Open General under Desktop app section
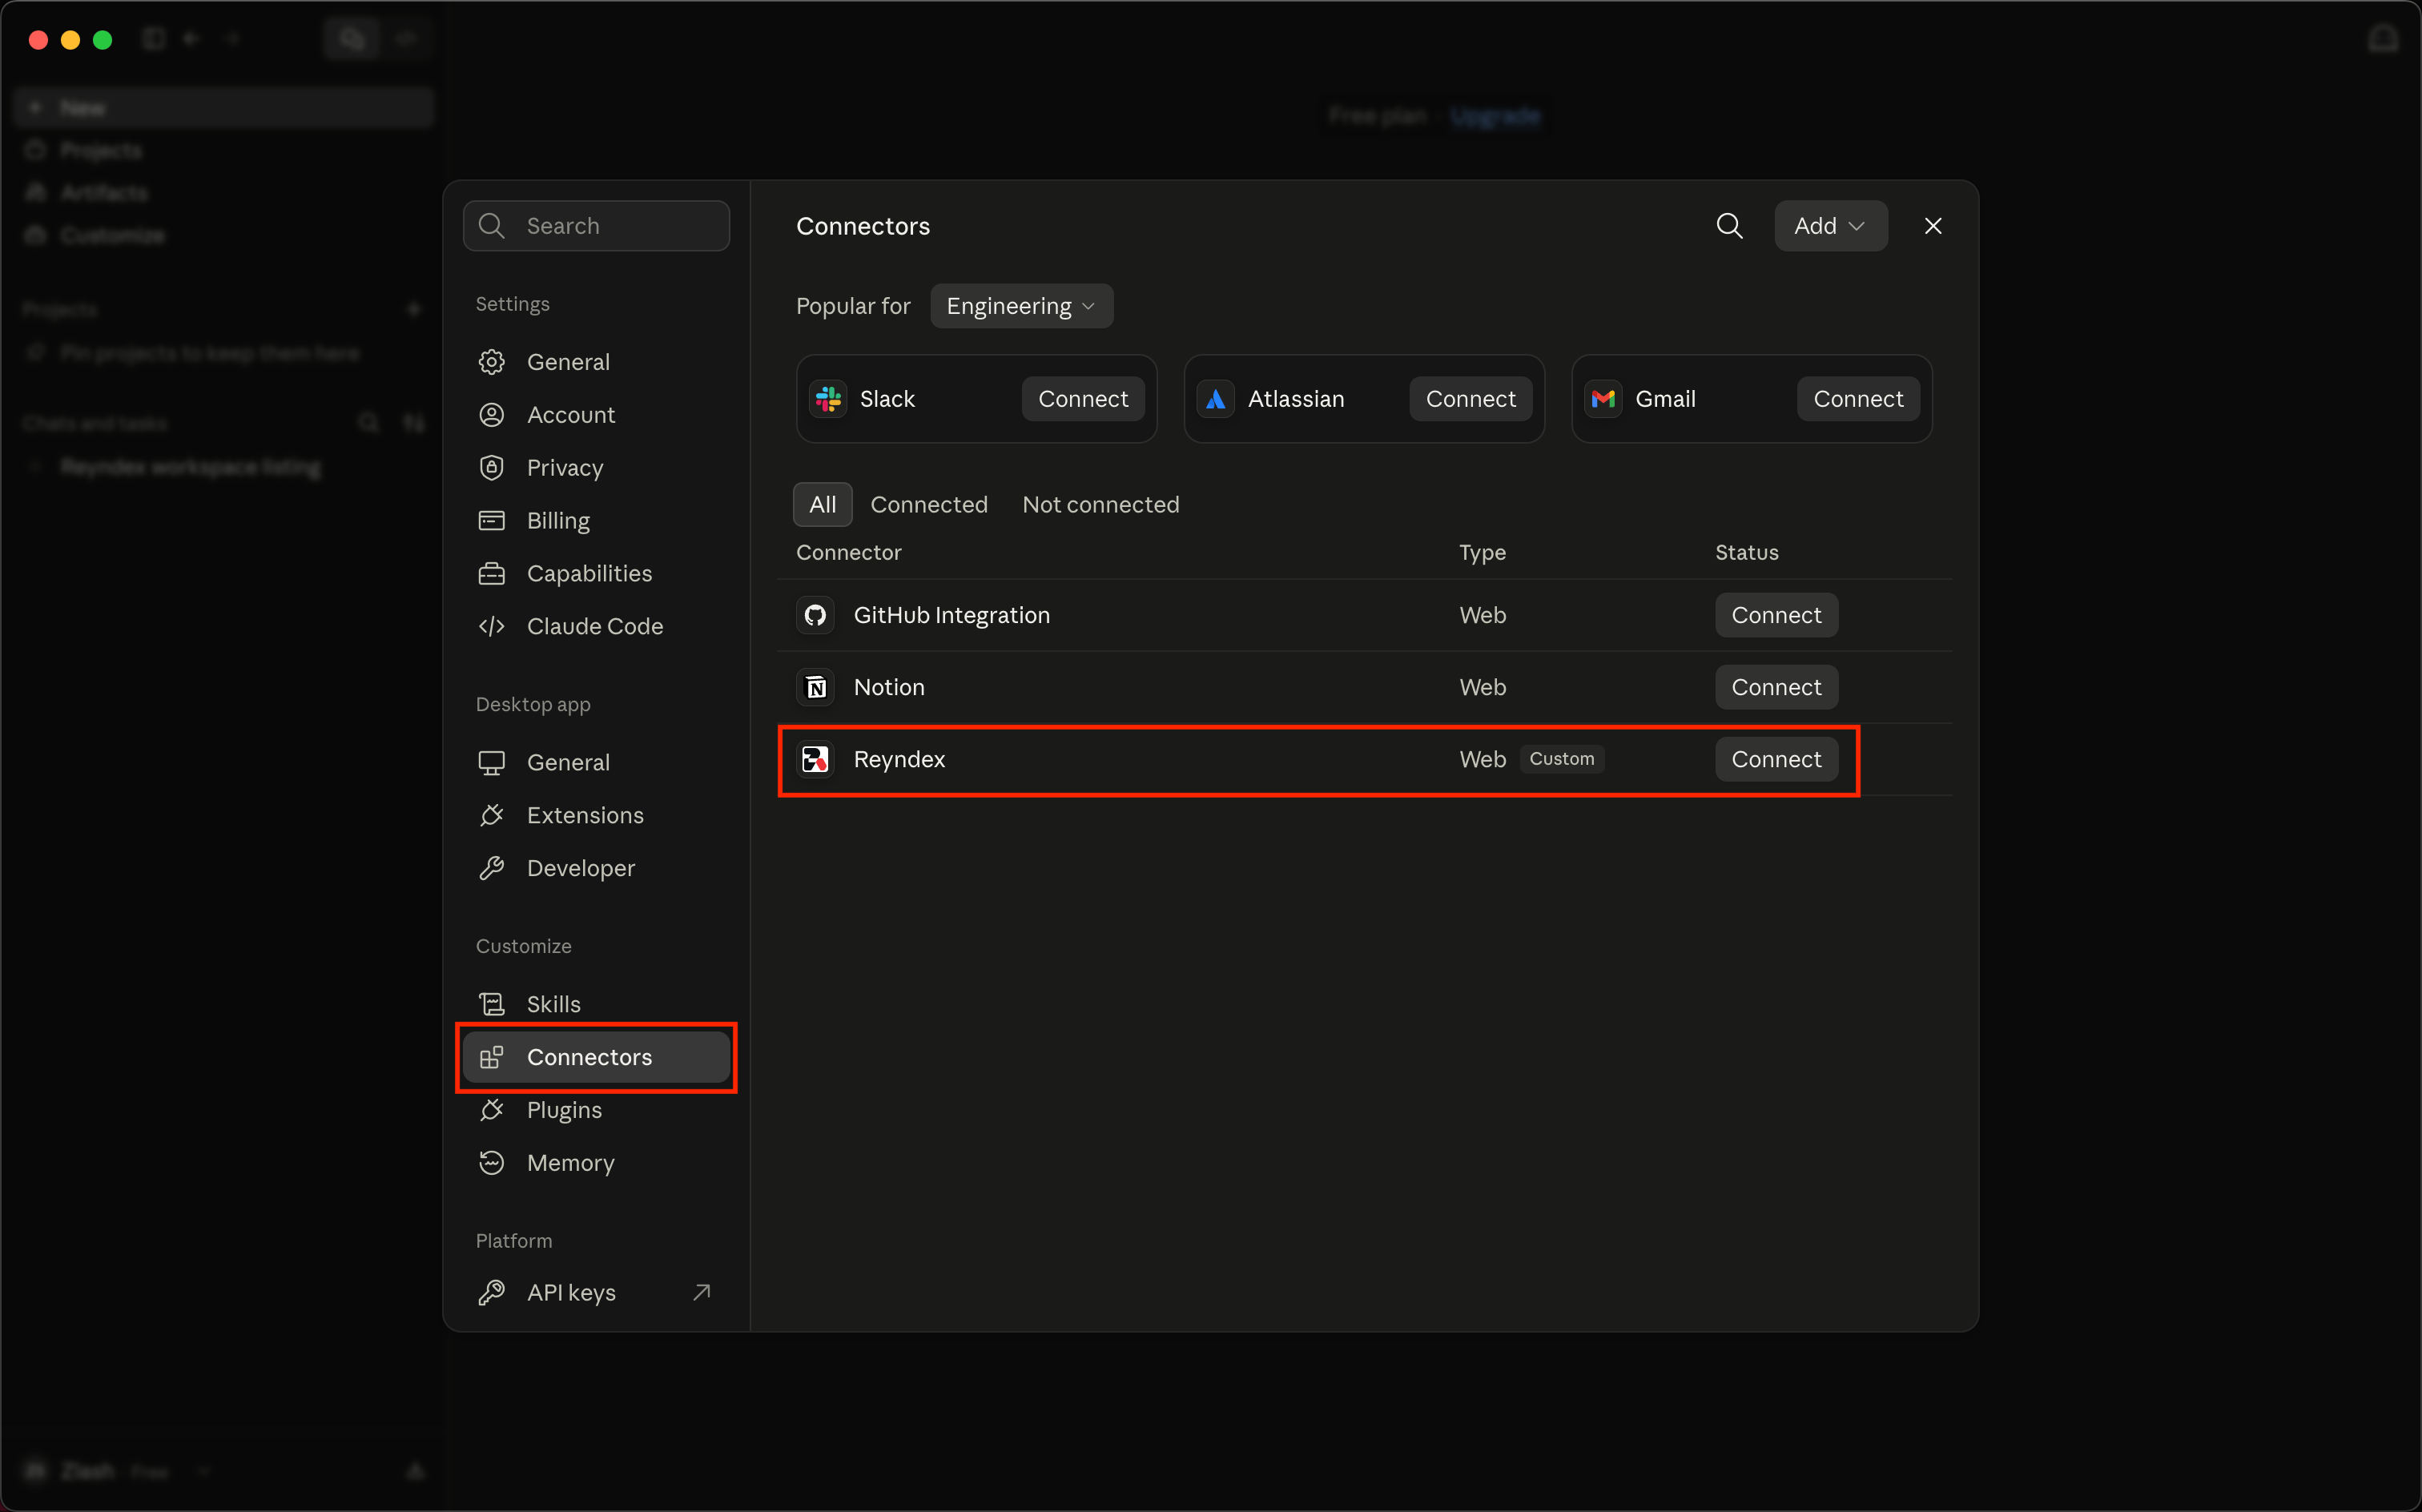Viewport: 2422px width, 1512px height. [x=596, y=763]
